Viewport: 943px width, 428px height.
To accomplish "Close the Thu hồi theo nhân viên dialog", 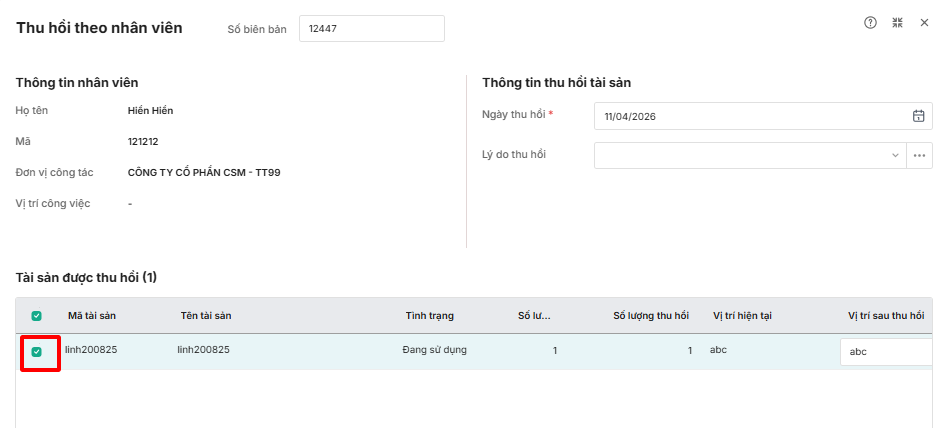I will (x=924, y=22).
